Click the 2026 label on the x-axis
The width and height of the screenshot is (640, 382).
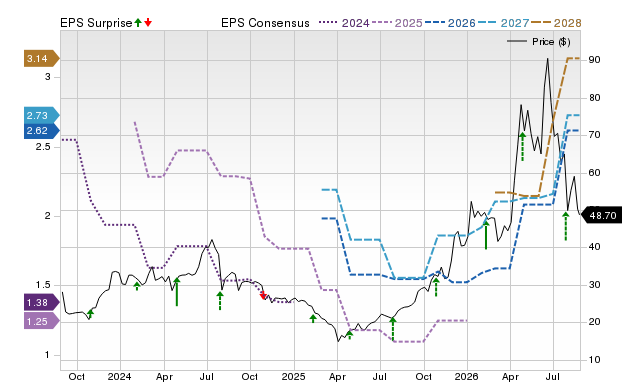[x=467, y=376]
